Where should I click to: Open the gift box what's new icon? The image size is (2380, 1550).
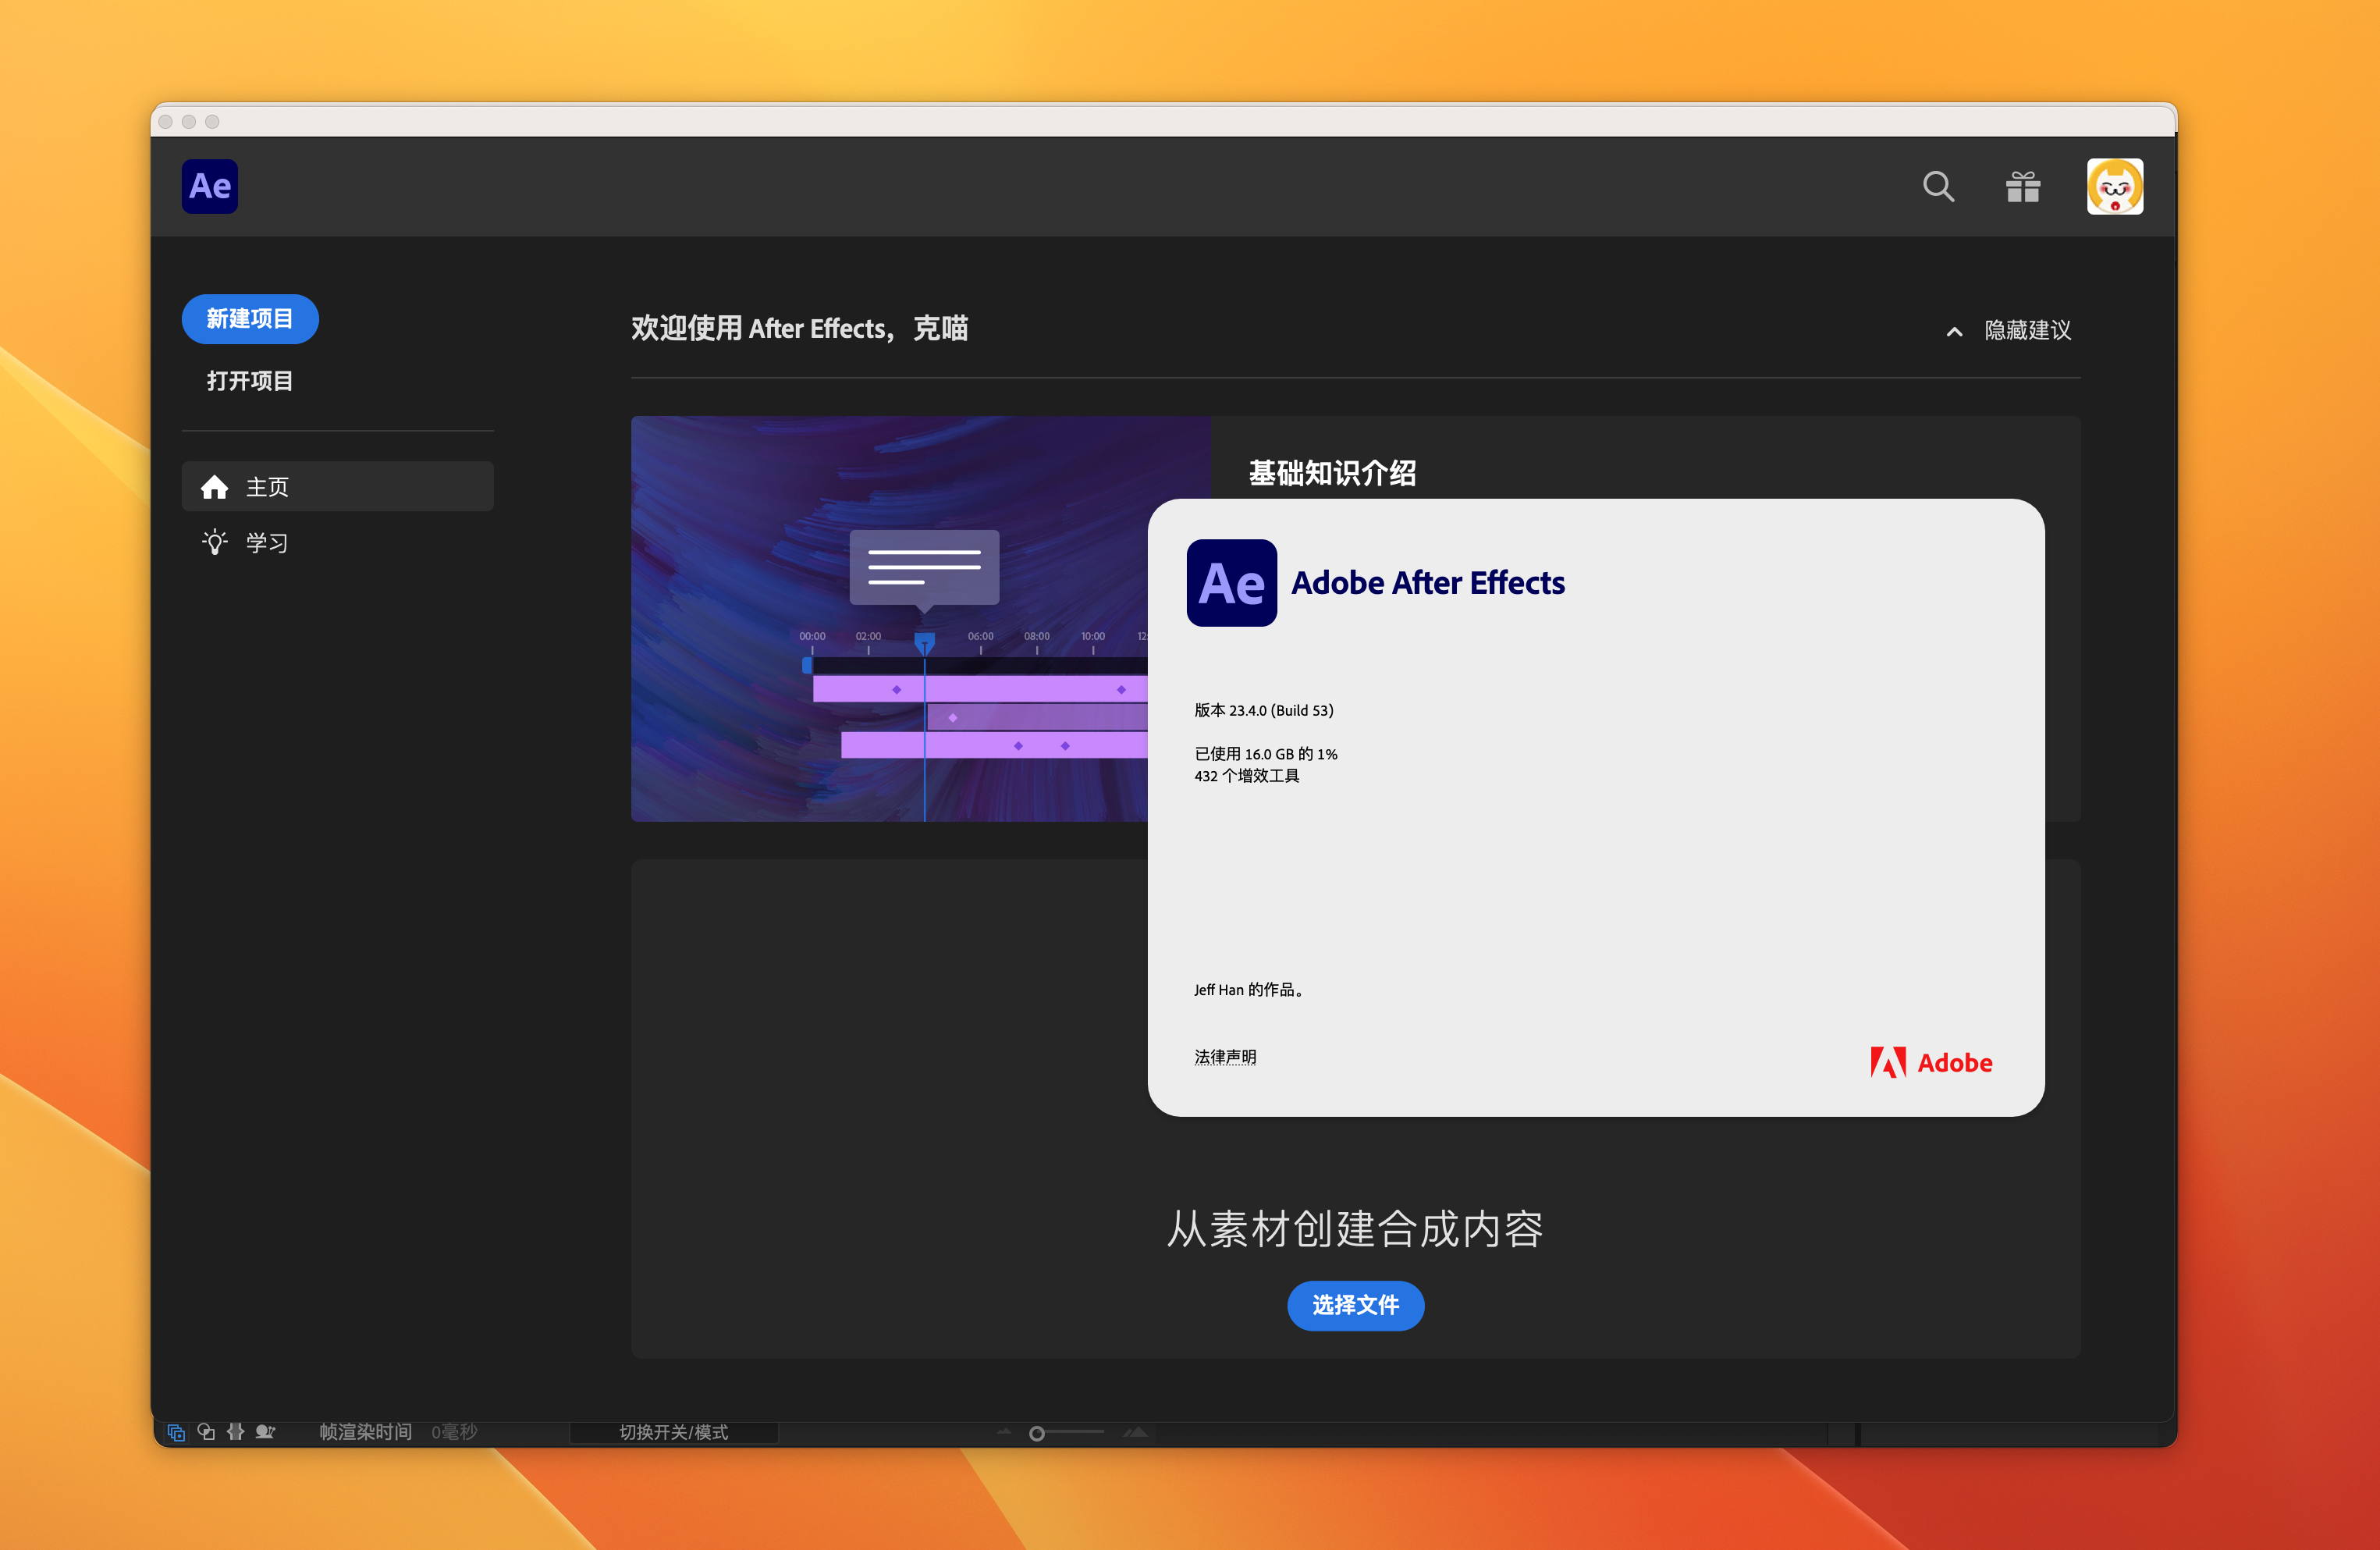tap(2023, 187)
